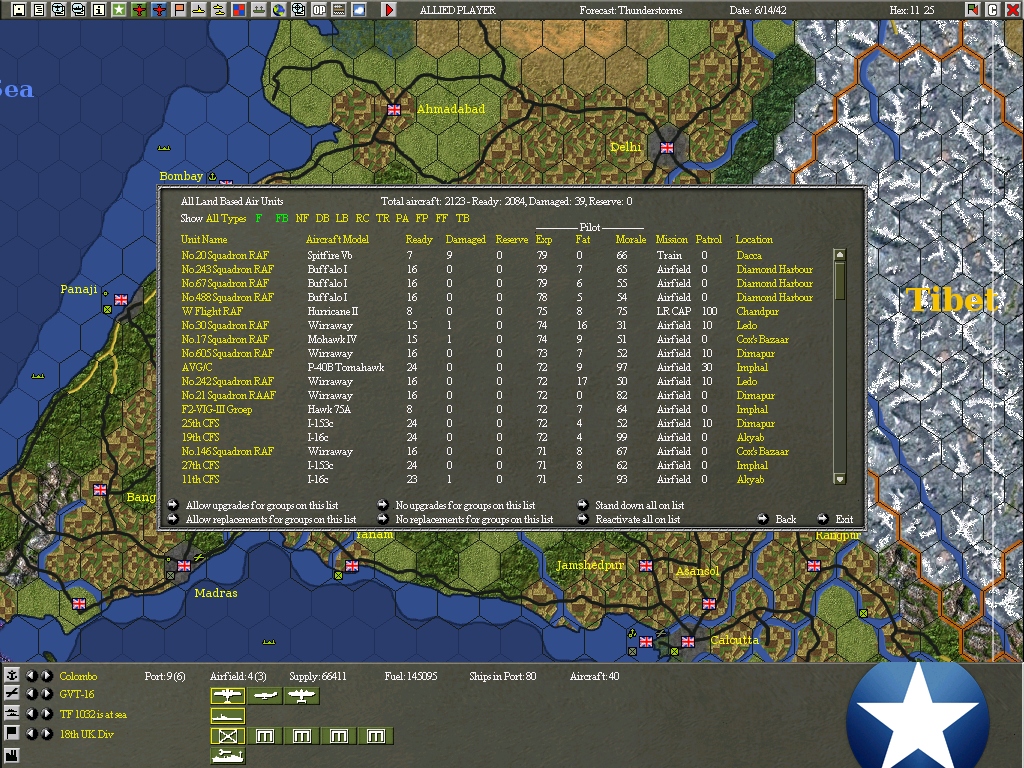
Task: Go to next land unit after 18th UK Div
Action: point(46,733)
